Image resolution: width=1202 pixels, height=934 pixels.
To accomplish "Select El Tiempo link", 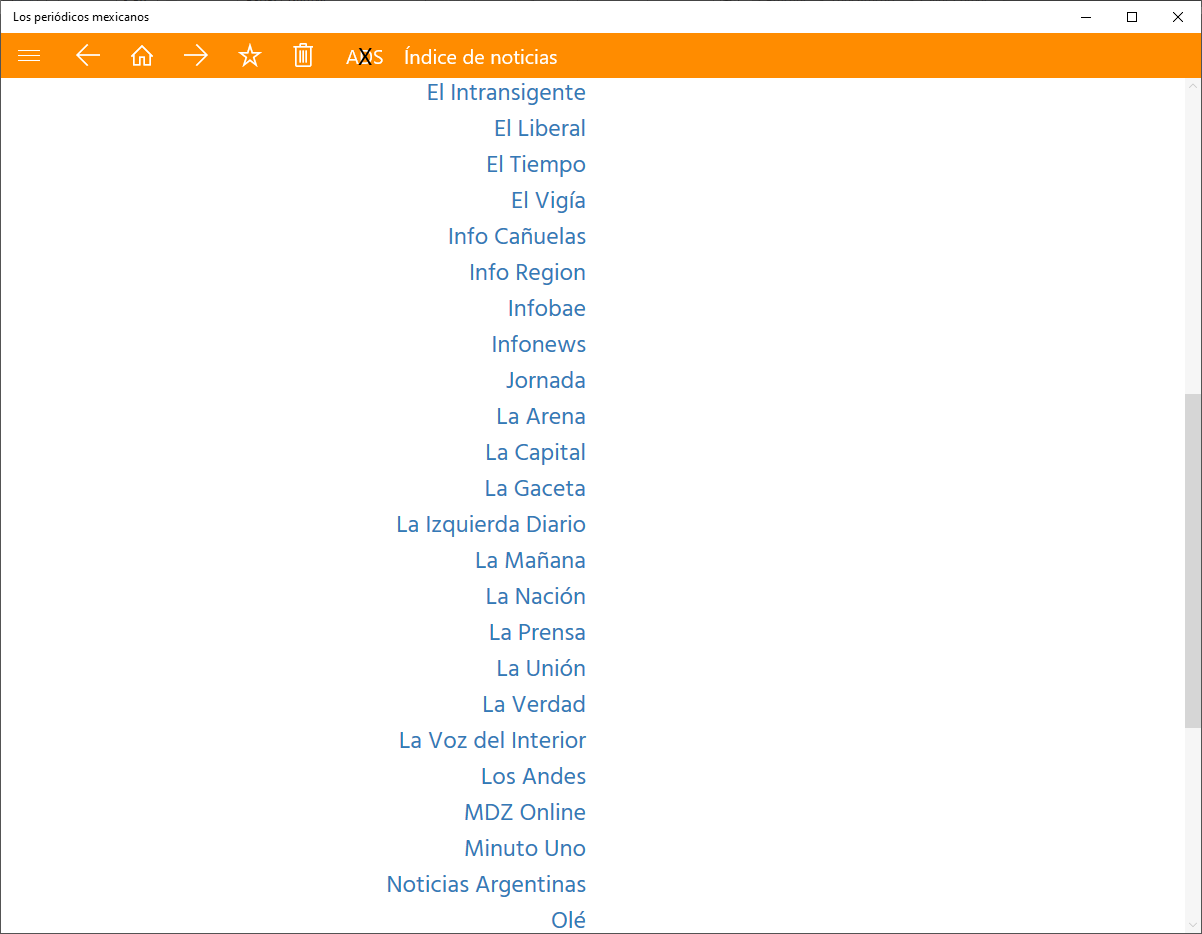I will [536, 164].
